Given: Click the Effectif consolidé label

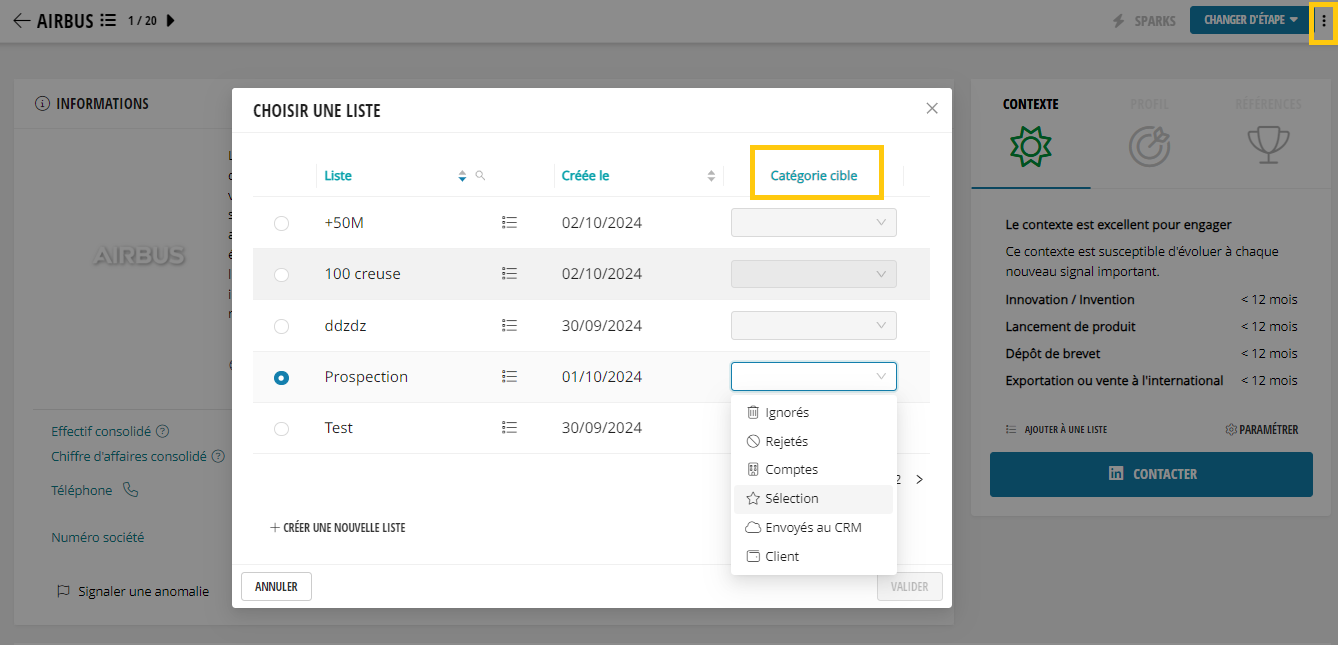Looking at the screenshot, I should (101, 431).
